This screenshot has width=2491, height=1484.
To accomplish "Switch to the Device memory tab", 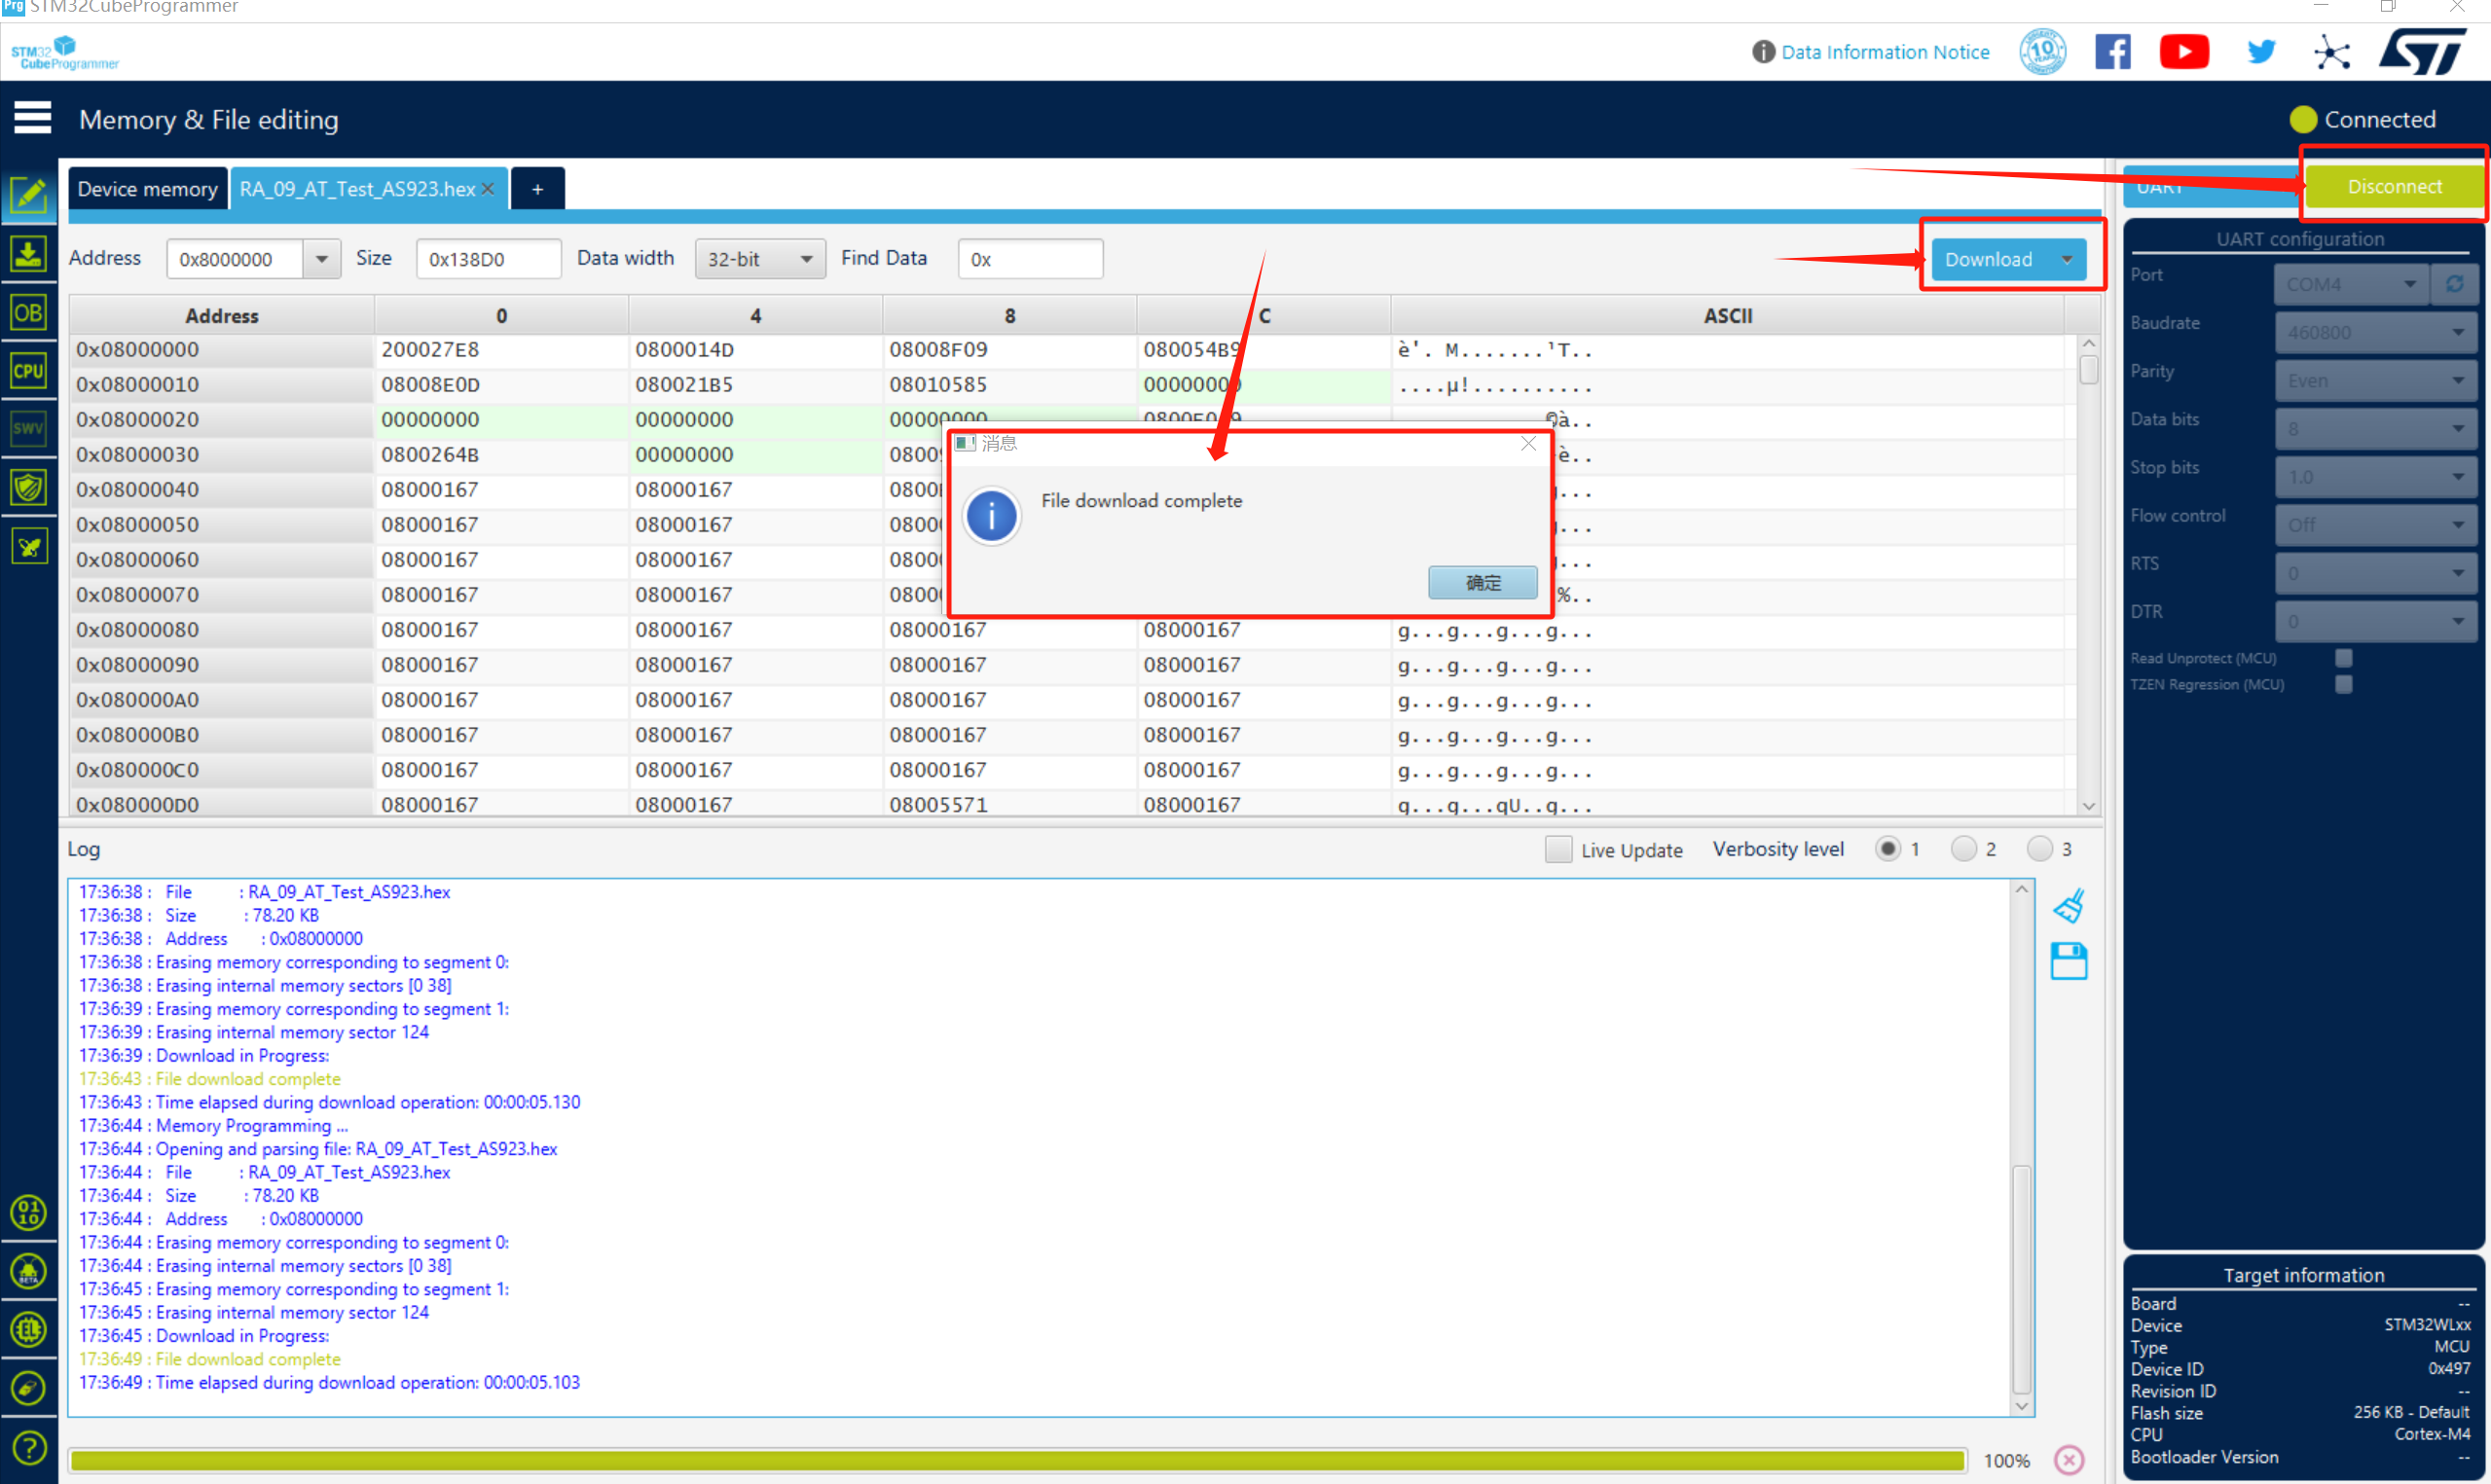I will [147, 188].
